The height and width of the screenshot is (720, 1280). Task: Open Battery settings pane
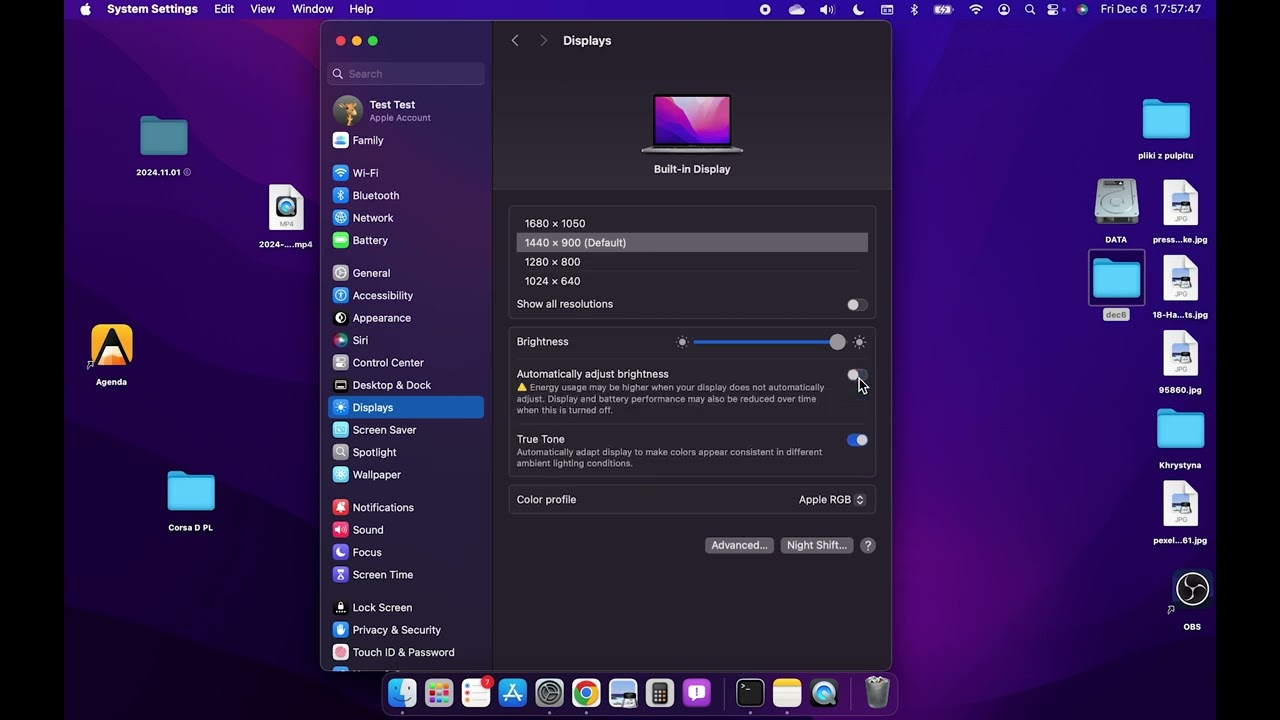pos(406,241)
